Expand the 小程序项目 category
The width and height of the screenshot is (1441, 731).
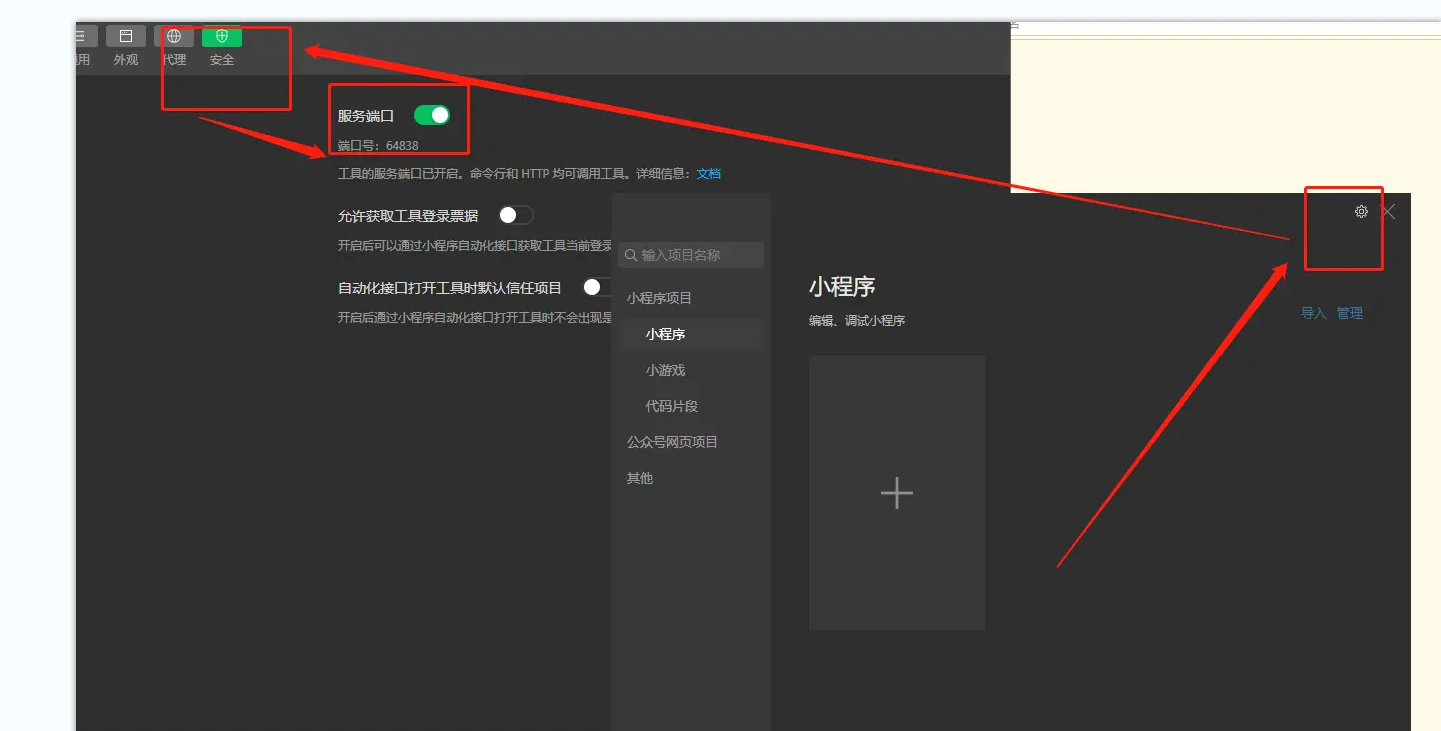(661, 297)
